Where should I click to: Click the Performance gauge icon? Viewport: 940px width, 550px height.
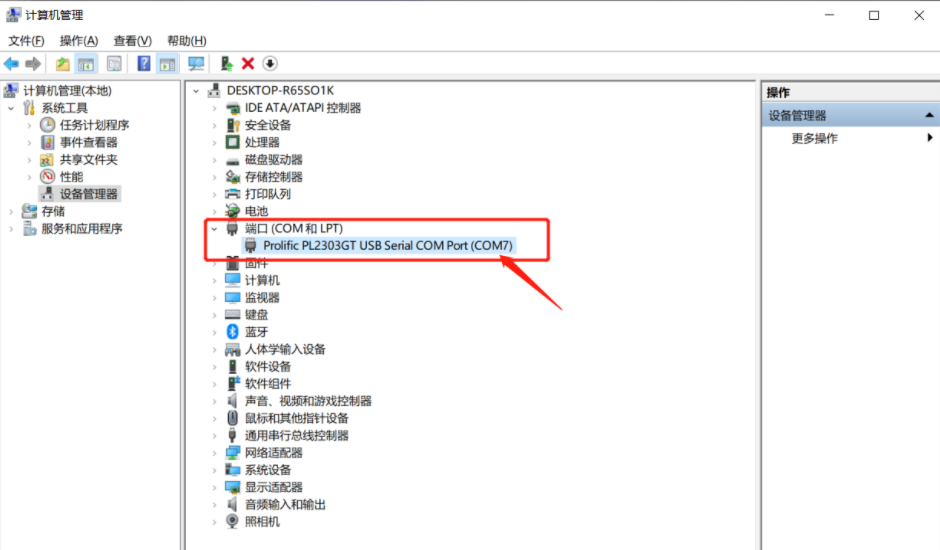(x=47, y=176)
